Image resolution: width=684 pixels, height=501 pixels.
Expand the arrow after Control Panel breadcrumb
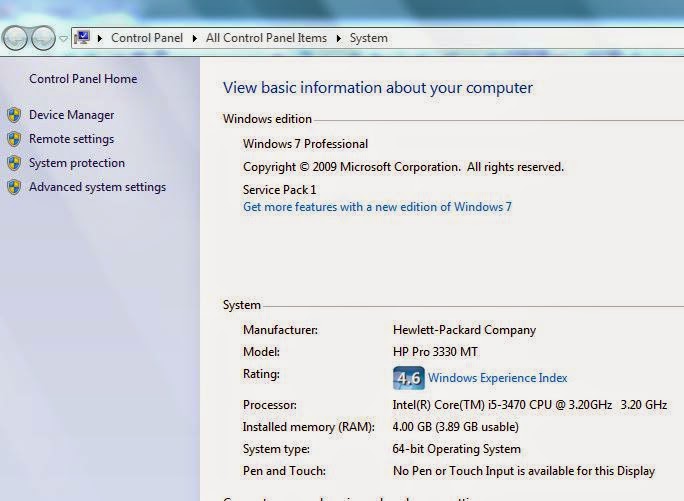tap(195, 38)
